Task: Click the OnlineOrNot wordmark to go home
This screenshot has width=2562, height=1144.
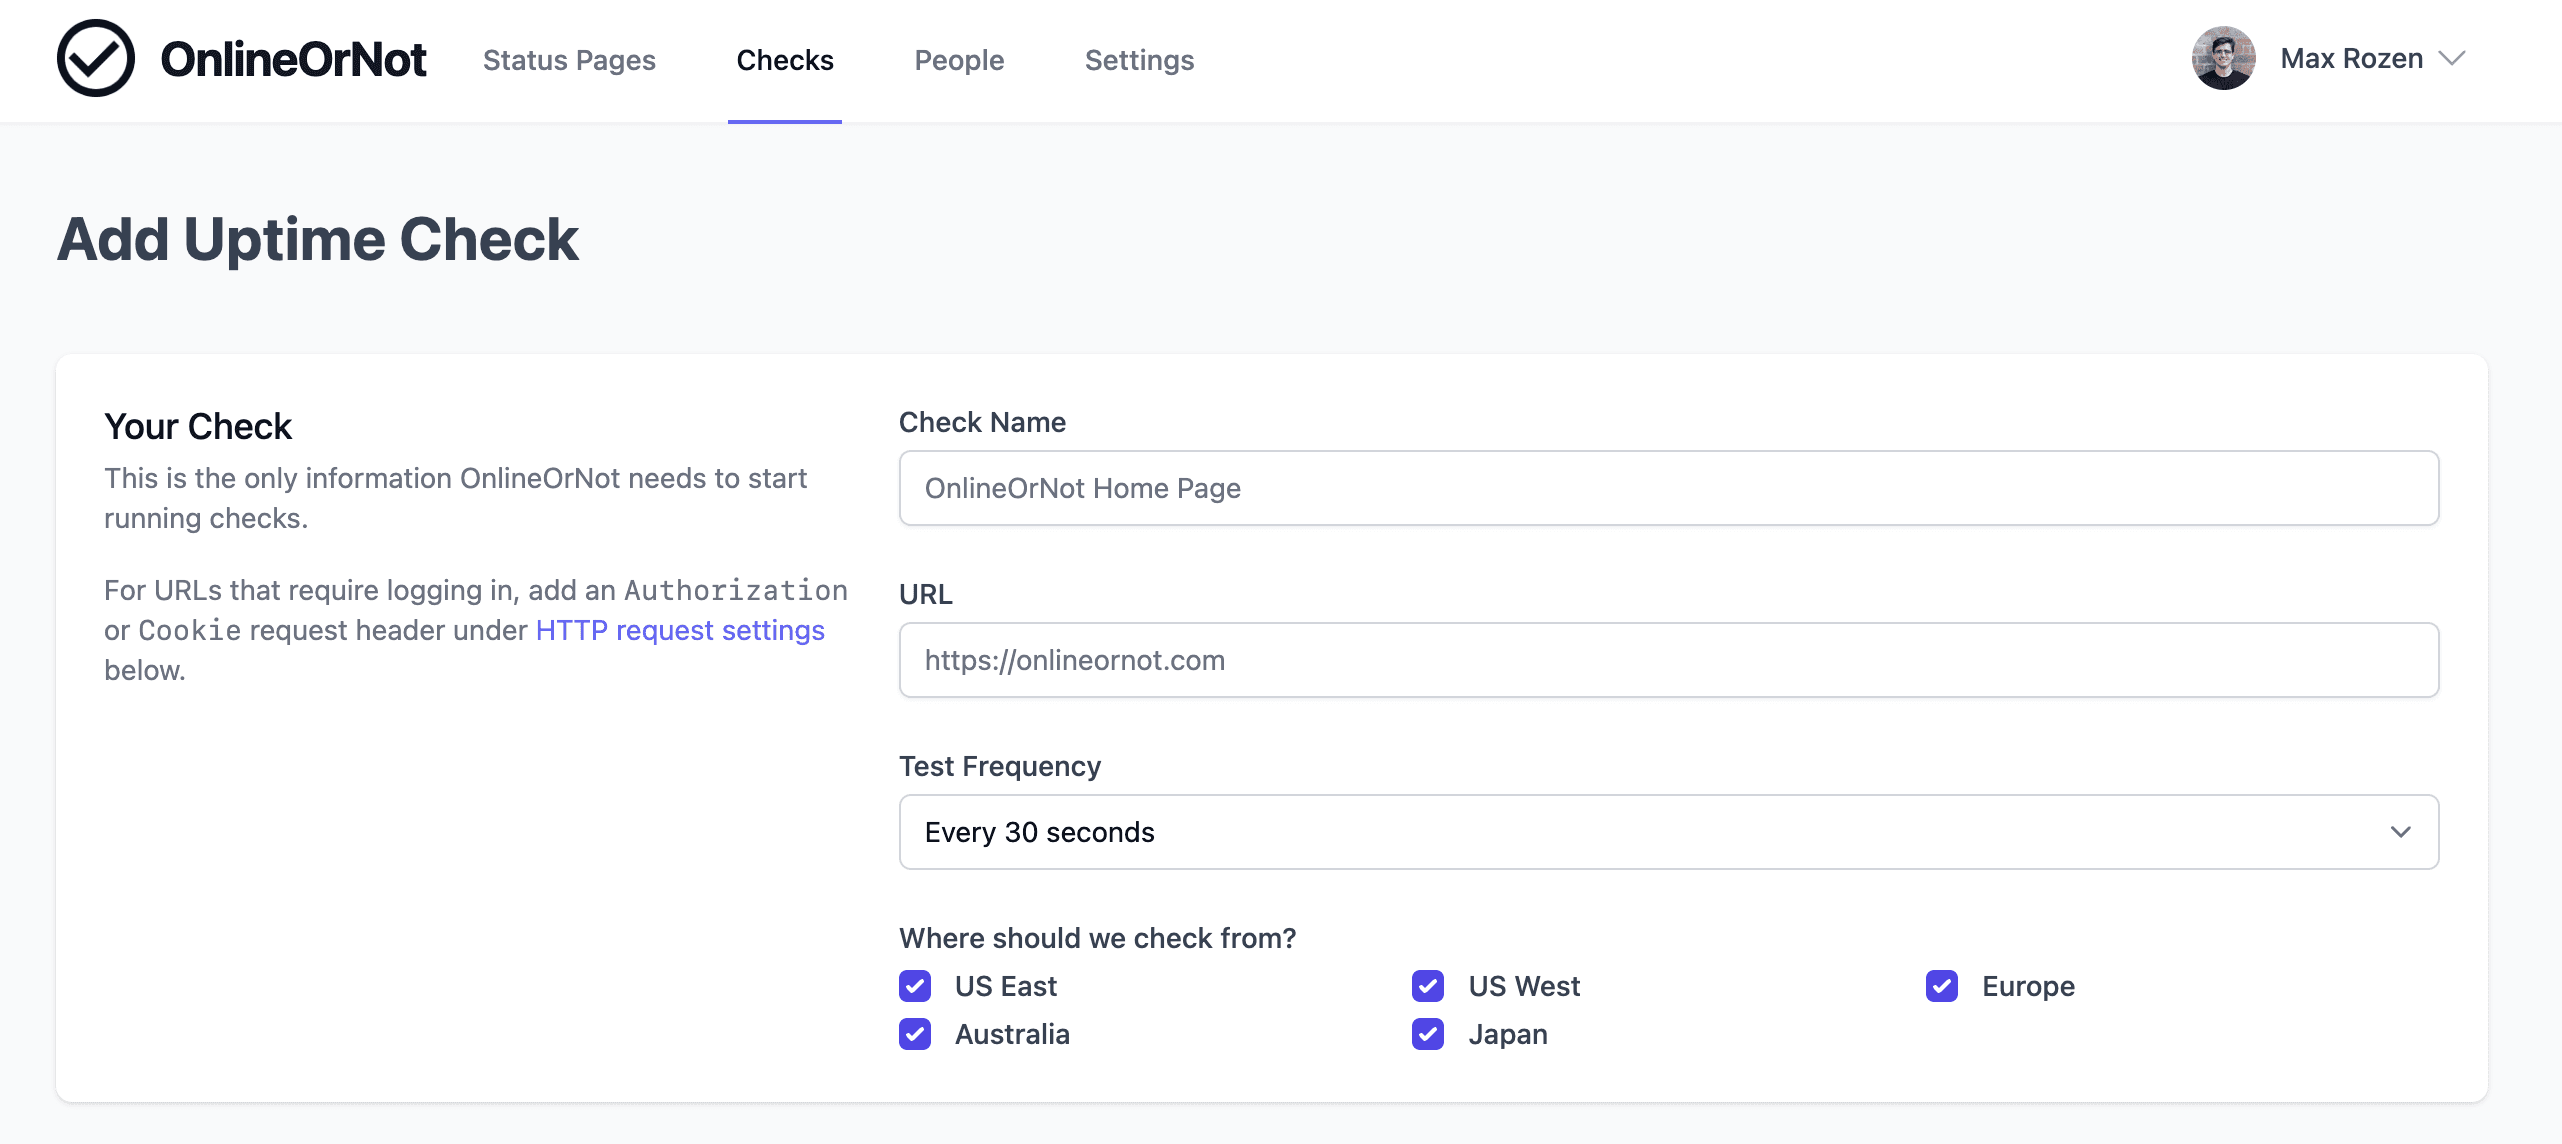Action: pos(294,58)
